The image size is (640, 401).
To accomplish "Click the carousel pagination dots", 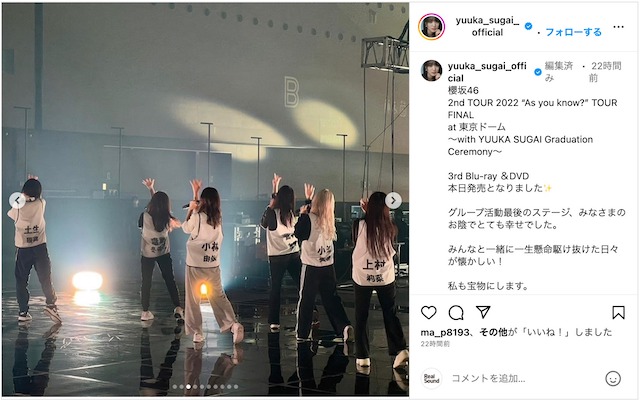I will [x=205, y=386].
